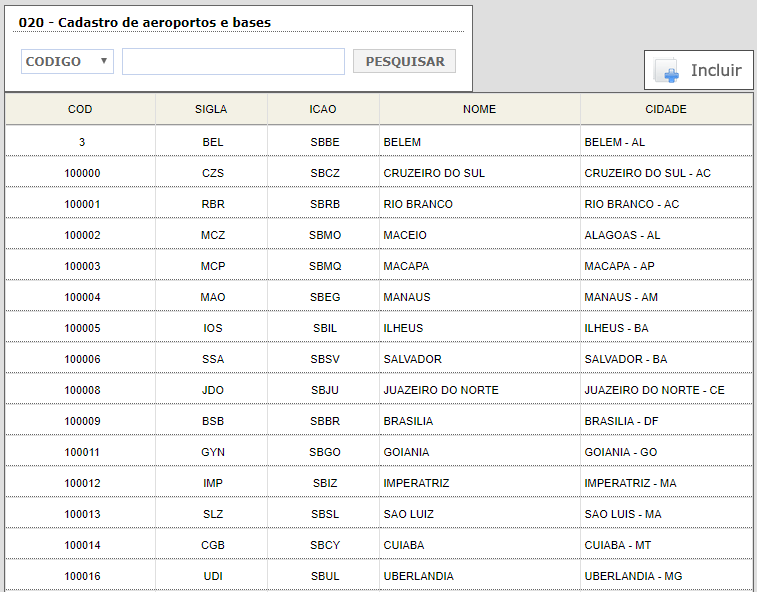Select row with code 100013
This screenshot has height=592, width=757.
pyautogui.click(x=82, y=514)
